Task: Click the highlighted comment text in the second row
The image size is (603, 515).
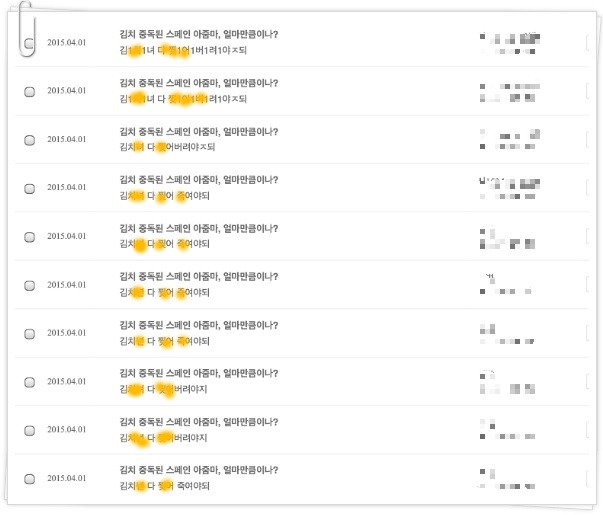Action: pyautogui.click(x=183, y=99)
